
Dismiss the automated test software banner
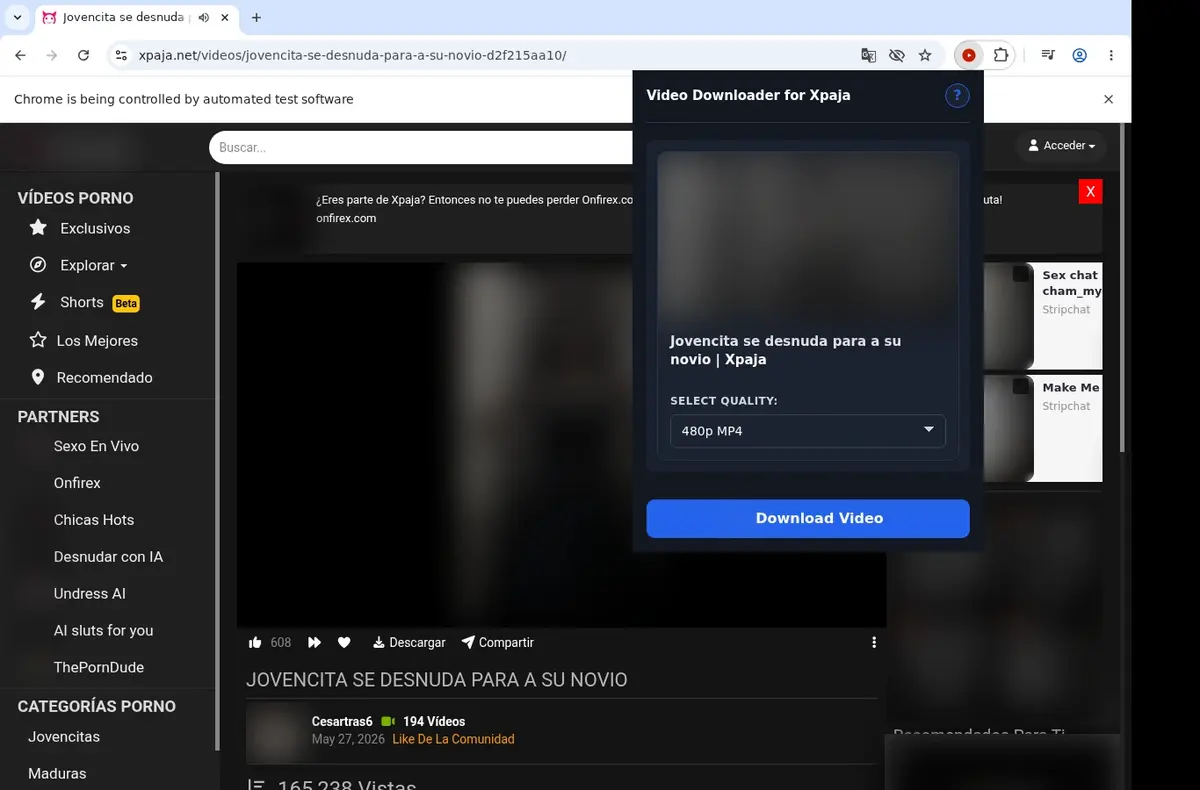click(1108, 99)
